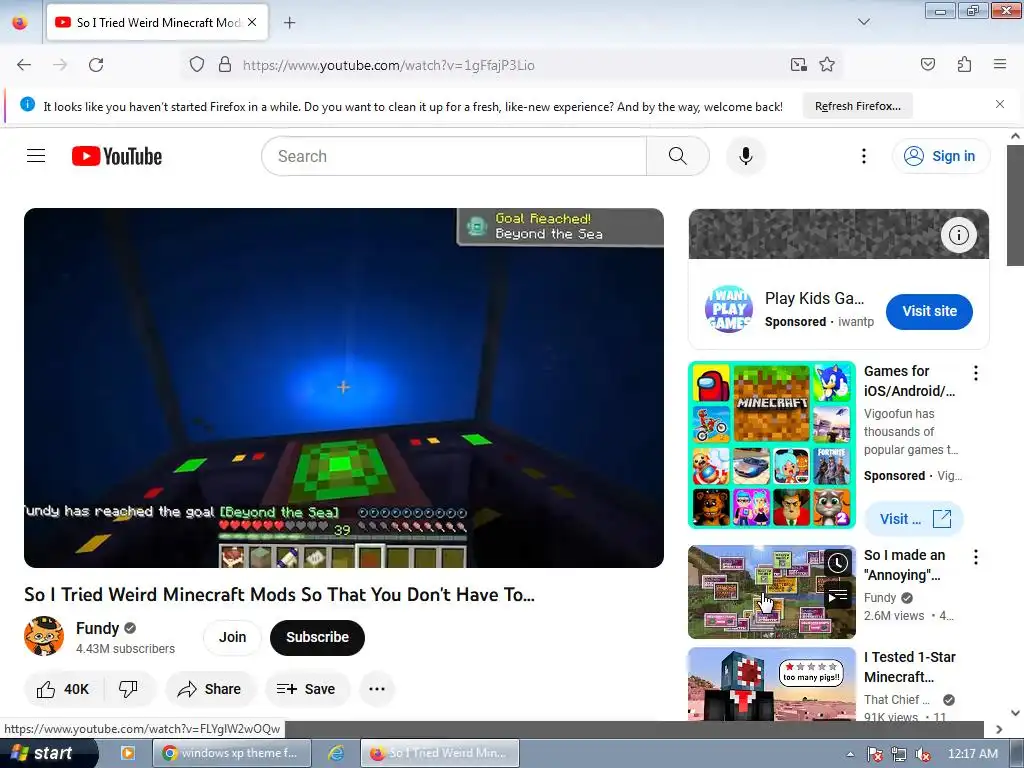Click the system clock 12:17 AM
This screenshot has width=1024, height=768.
972,754
